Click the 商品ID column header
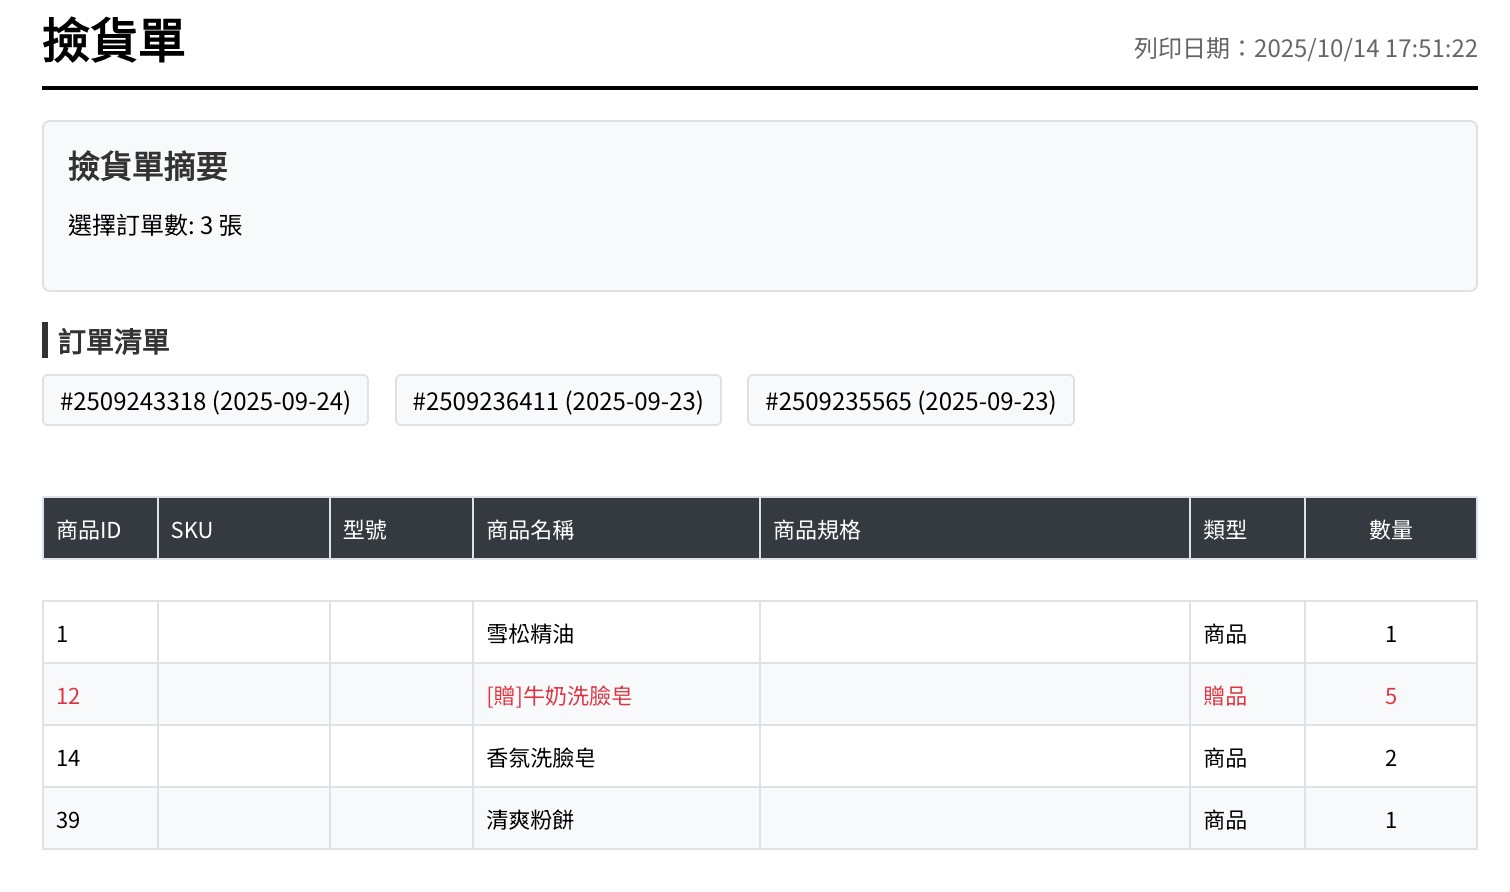This screenshot has height=892, width=1510. [x=89, y=530]
